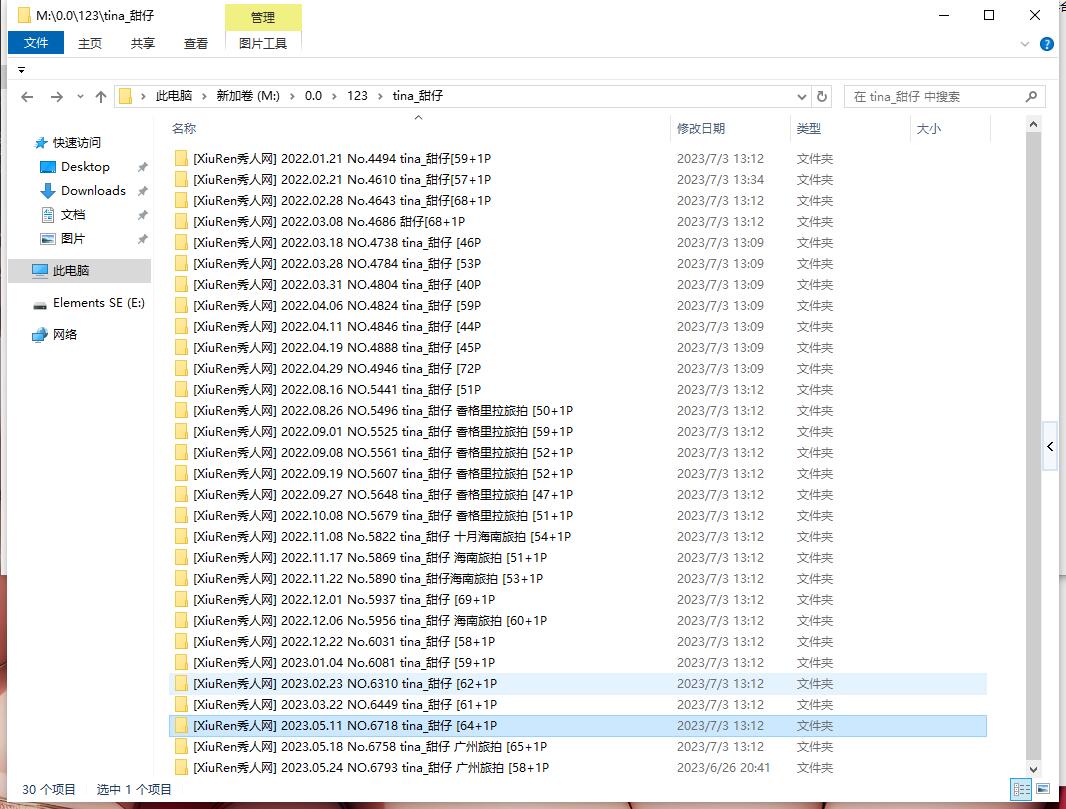Open Explorer help question mark icon
This screenshot has height=809, width=1066.
click(1047, 44)
